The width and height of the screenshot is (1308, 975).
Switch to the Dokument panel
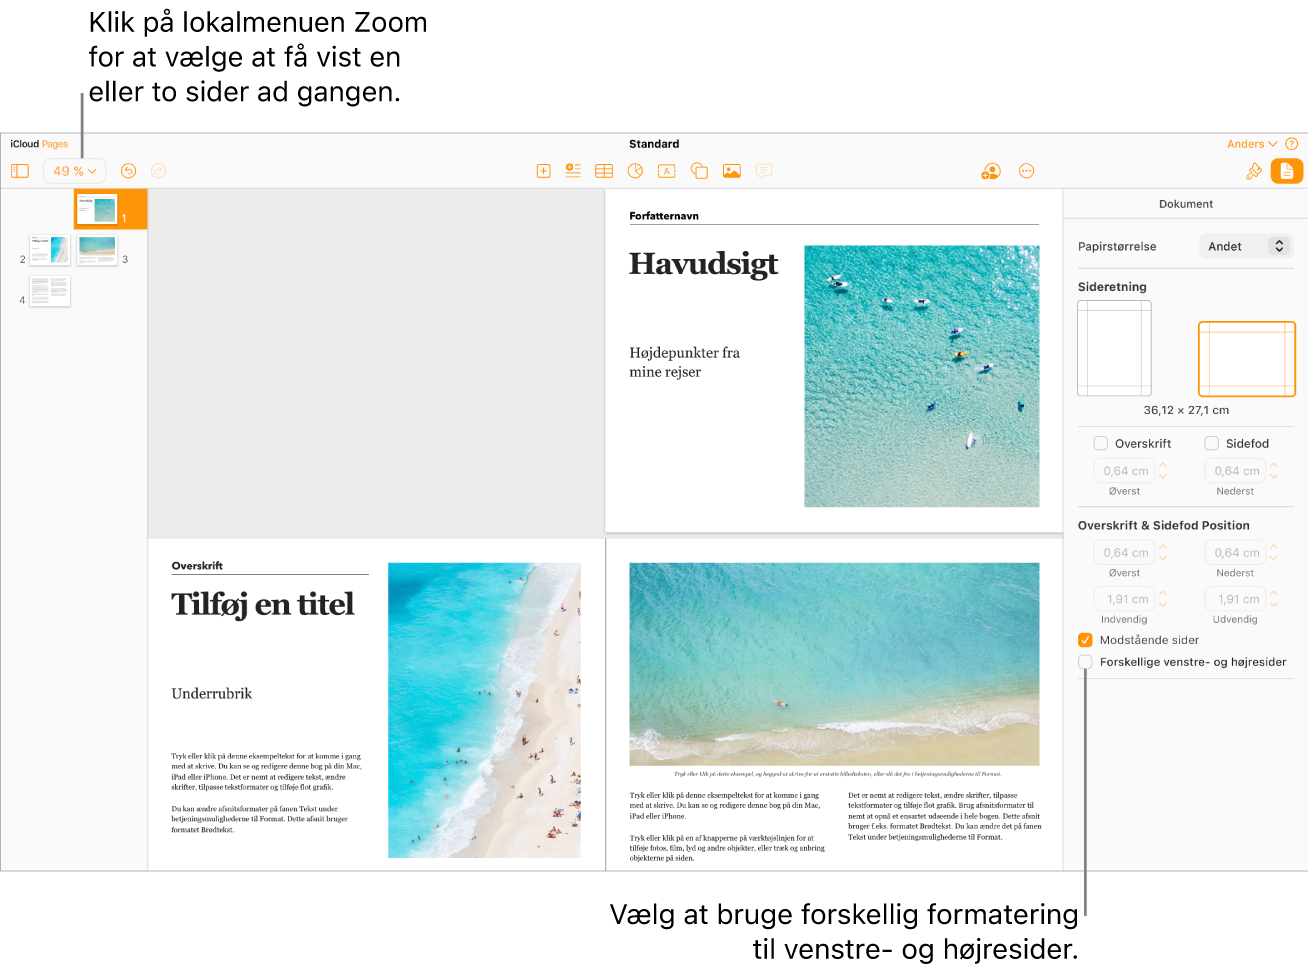[x=1287, y=171]
